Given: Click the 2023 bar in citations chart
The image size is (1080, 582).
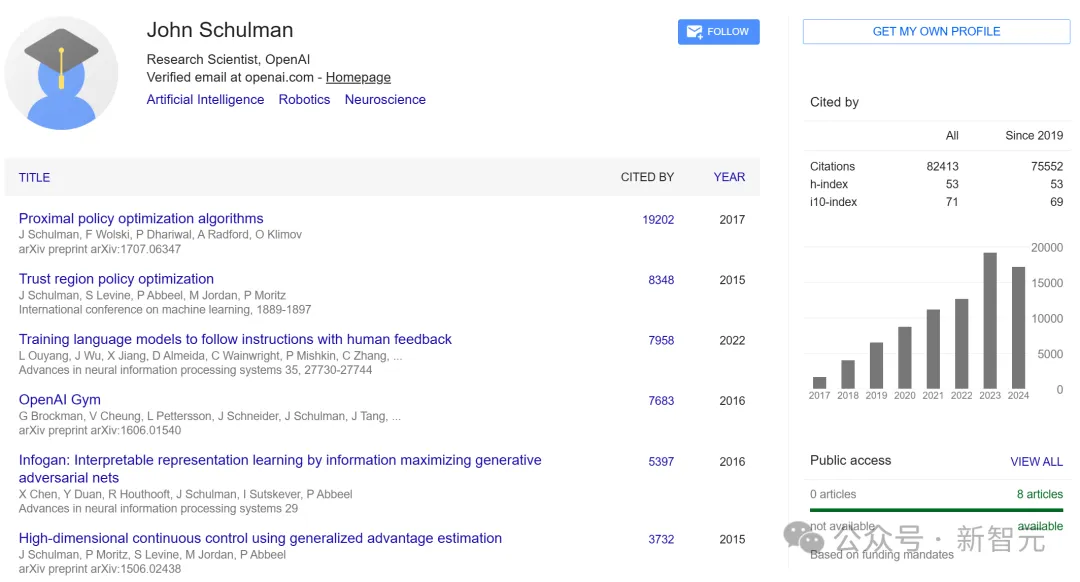Looking at the screenshot, I should click(990, 320).
